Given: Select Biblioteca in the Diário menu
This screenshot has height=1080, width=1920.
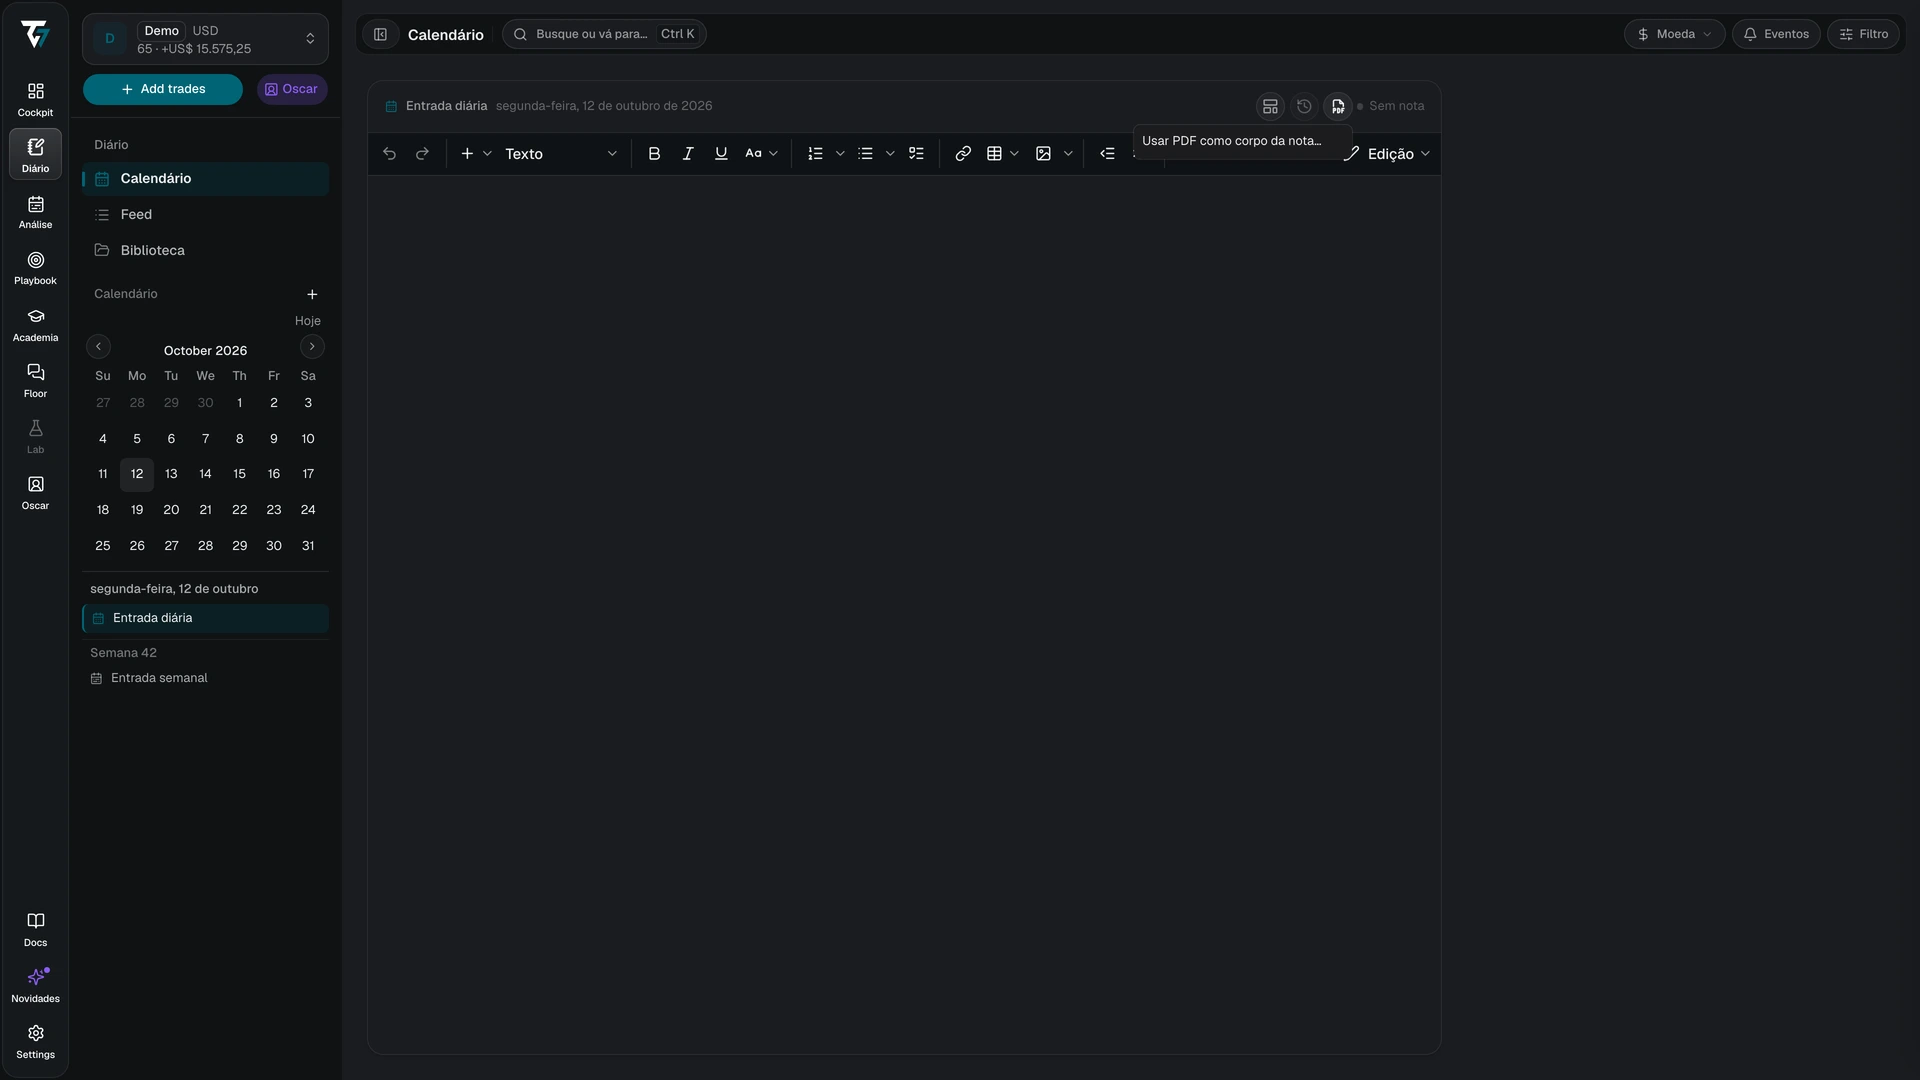Looking at the screenshot, I should (x=206, y=251).
